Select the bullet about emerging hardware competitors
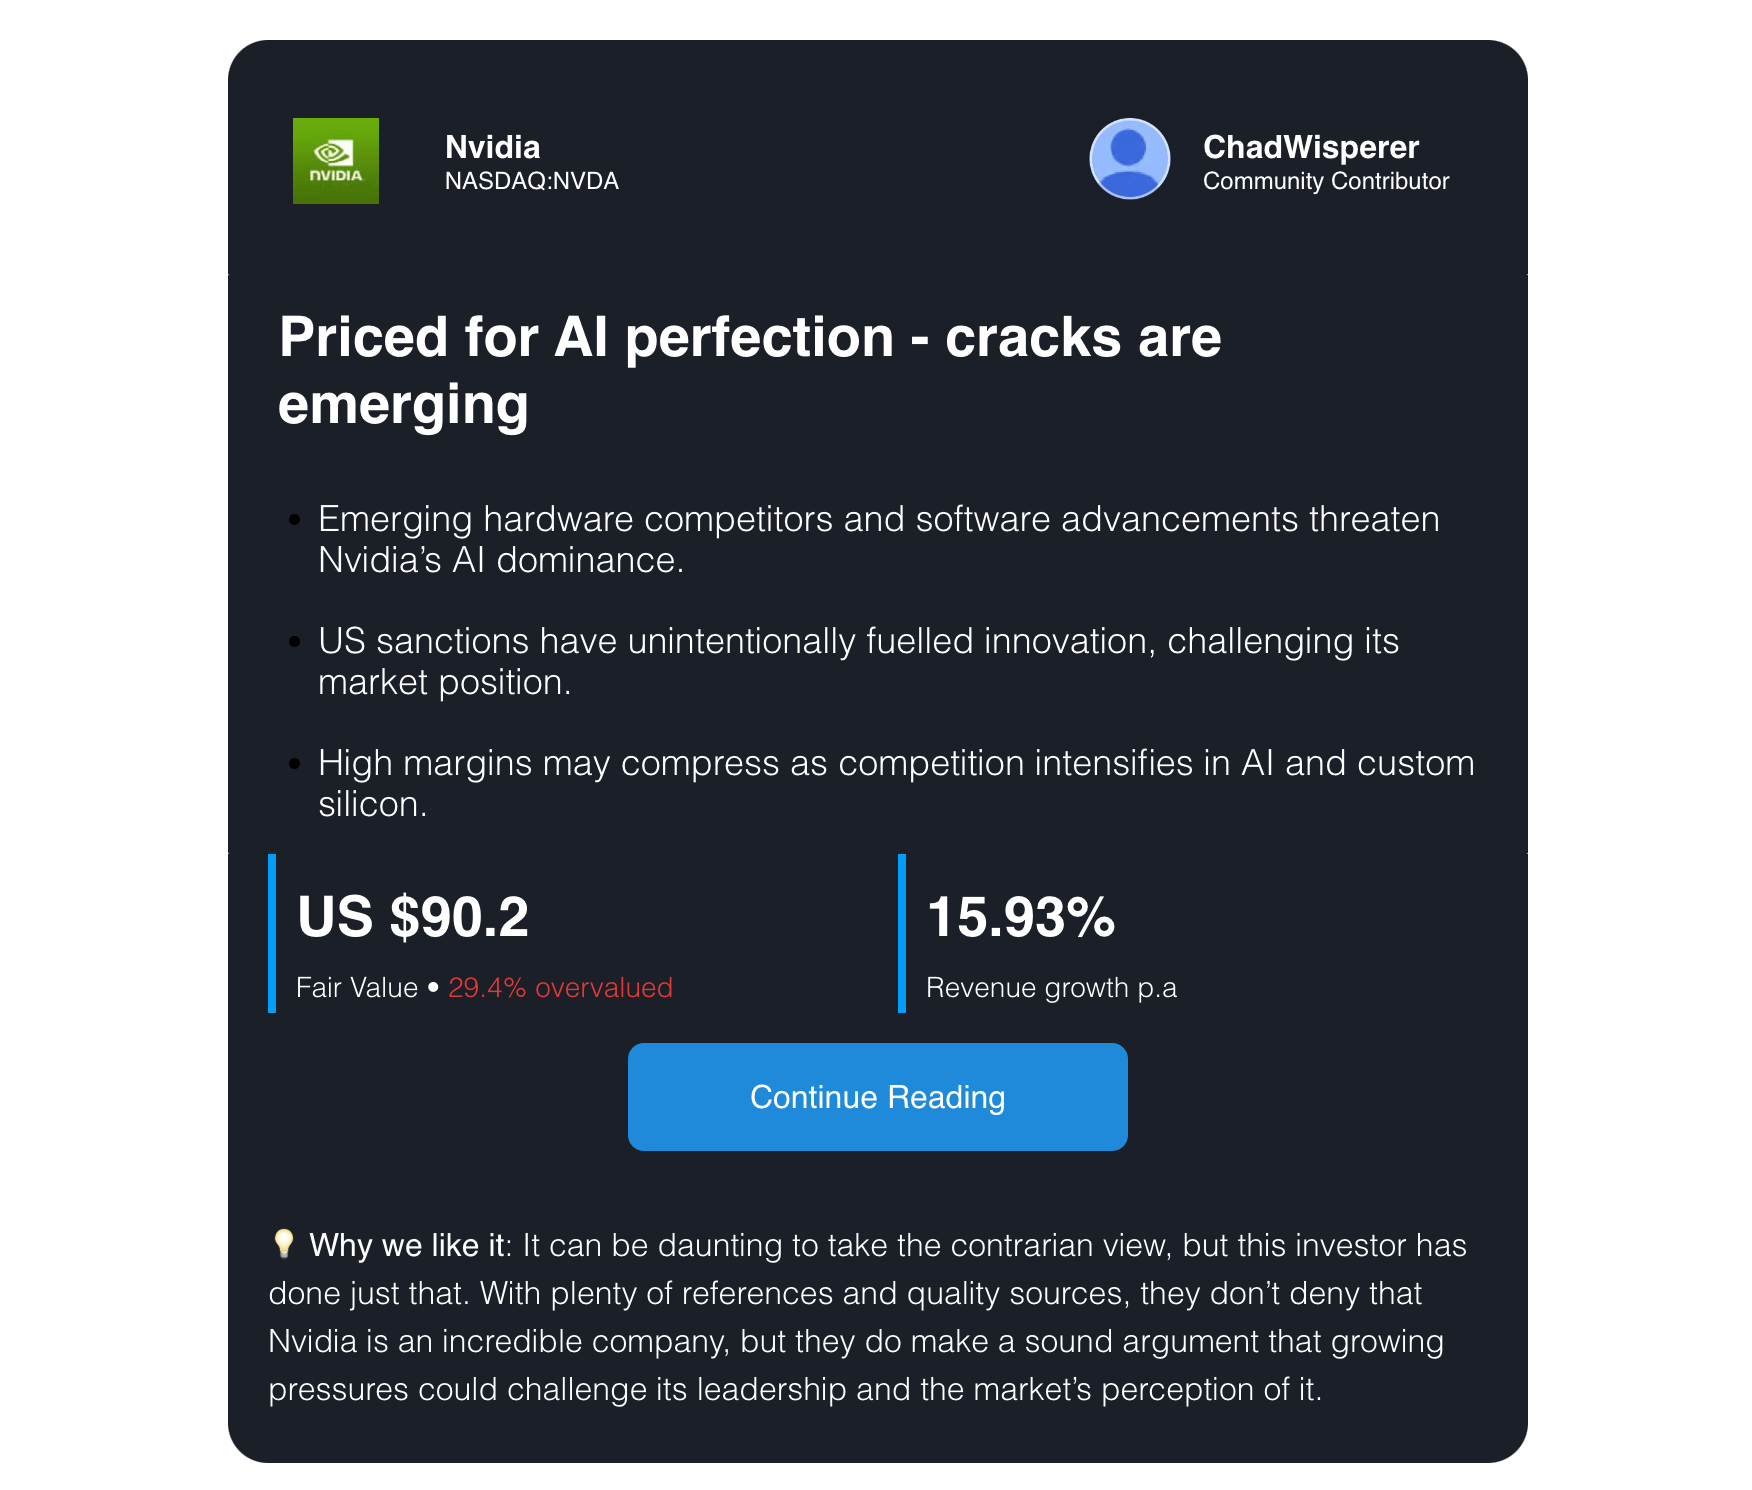 878,540
